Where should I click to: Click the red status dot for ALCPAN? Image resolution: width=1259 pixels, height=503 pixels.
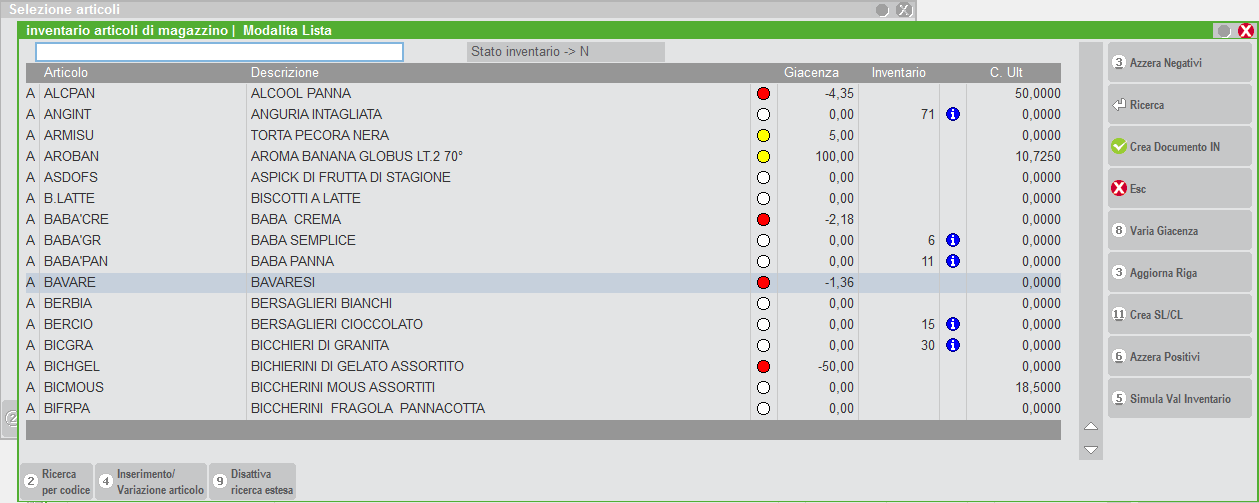tap(764, 94)
